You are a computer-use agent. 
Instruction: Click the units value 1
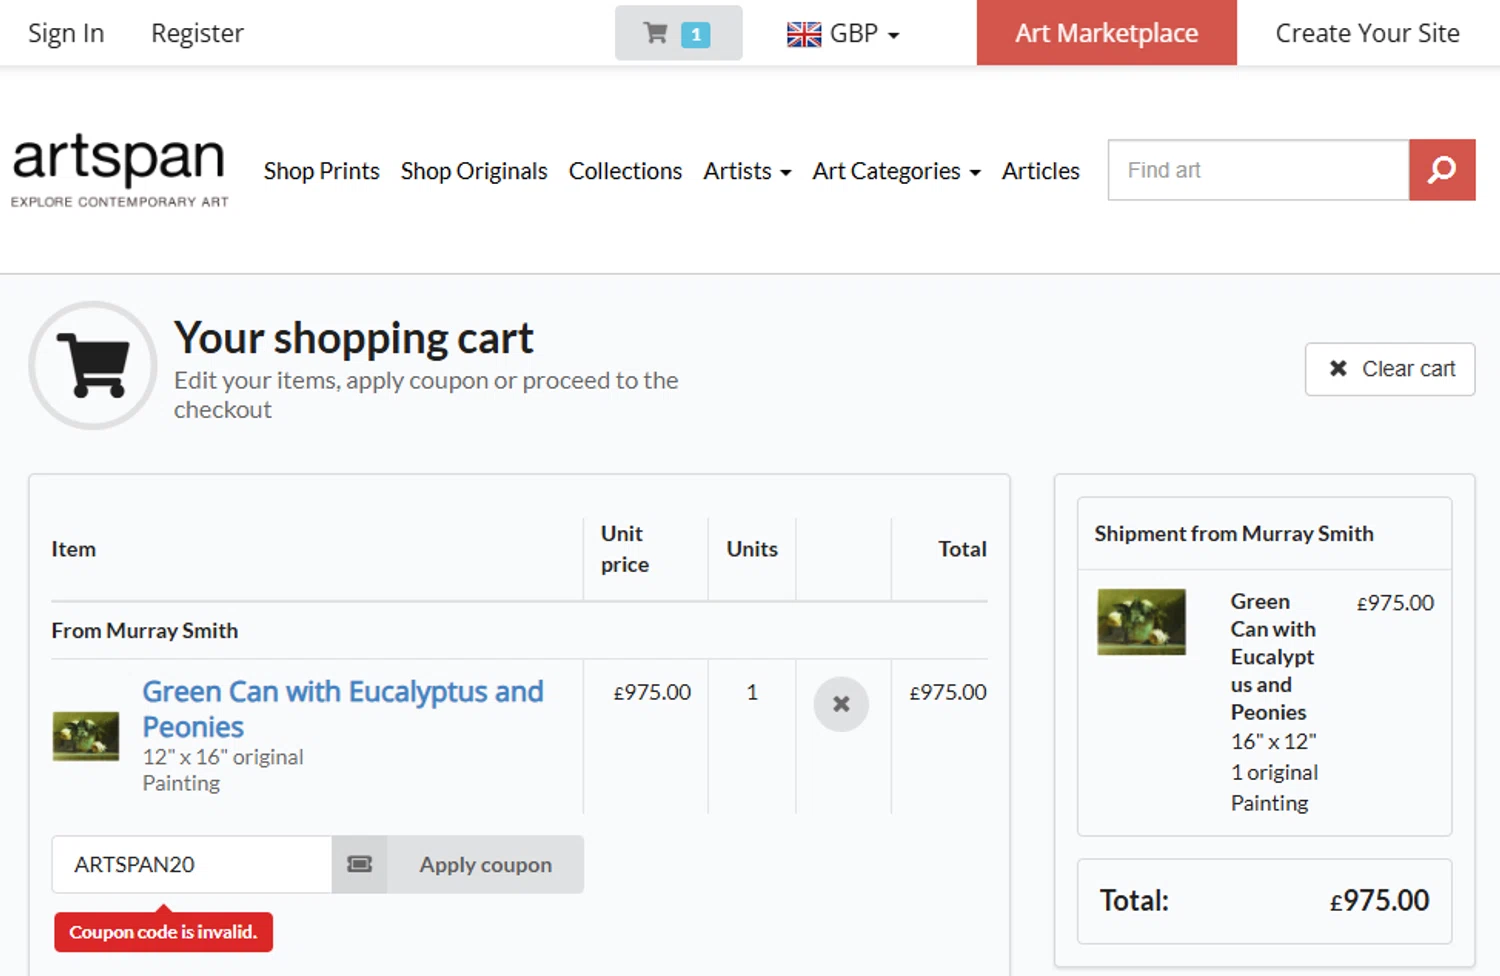pos(752,692)
